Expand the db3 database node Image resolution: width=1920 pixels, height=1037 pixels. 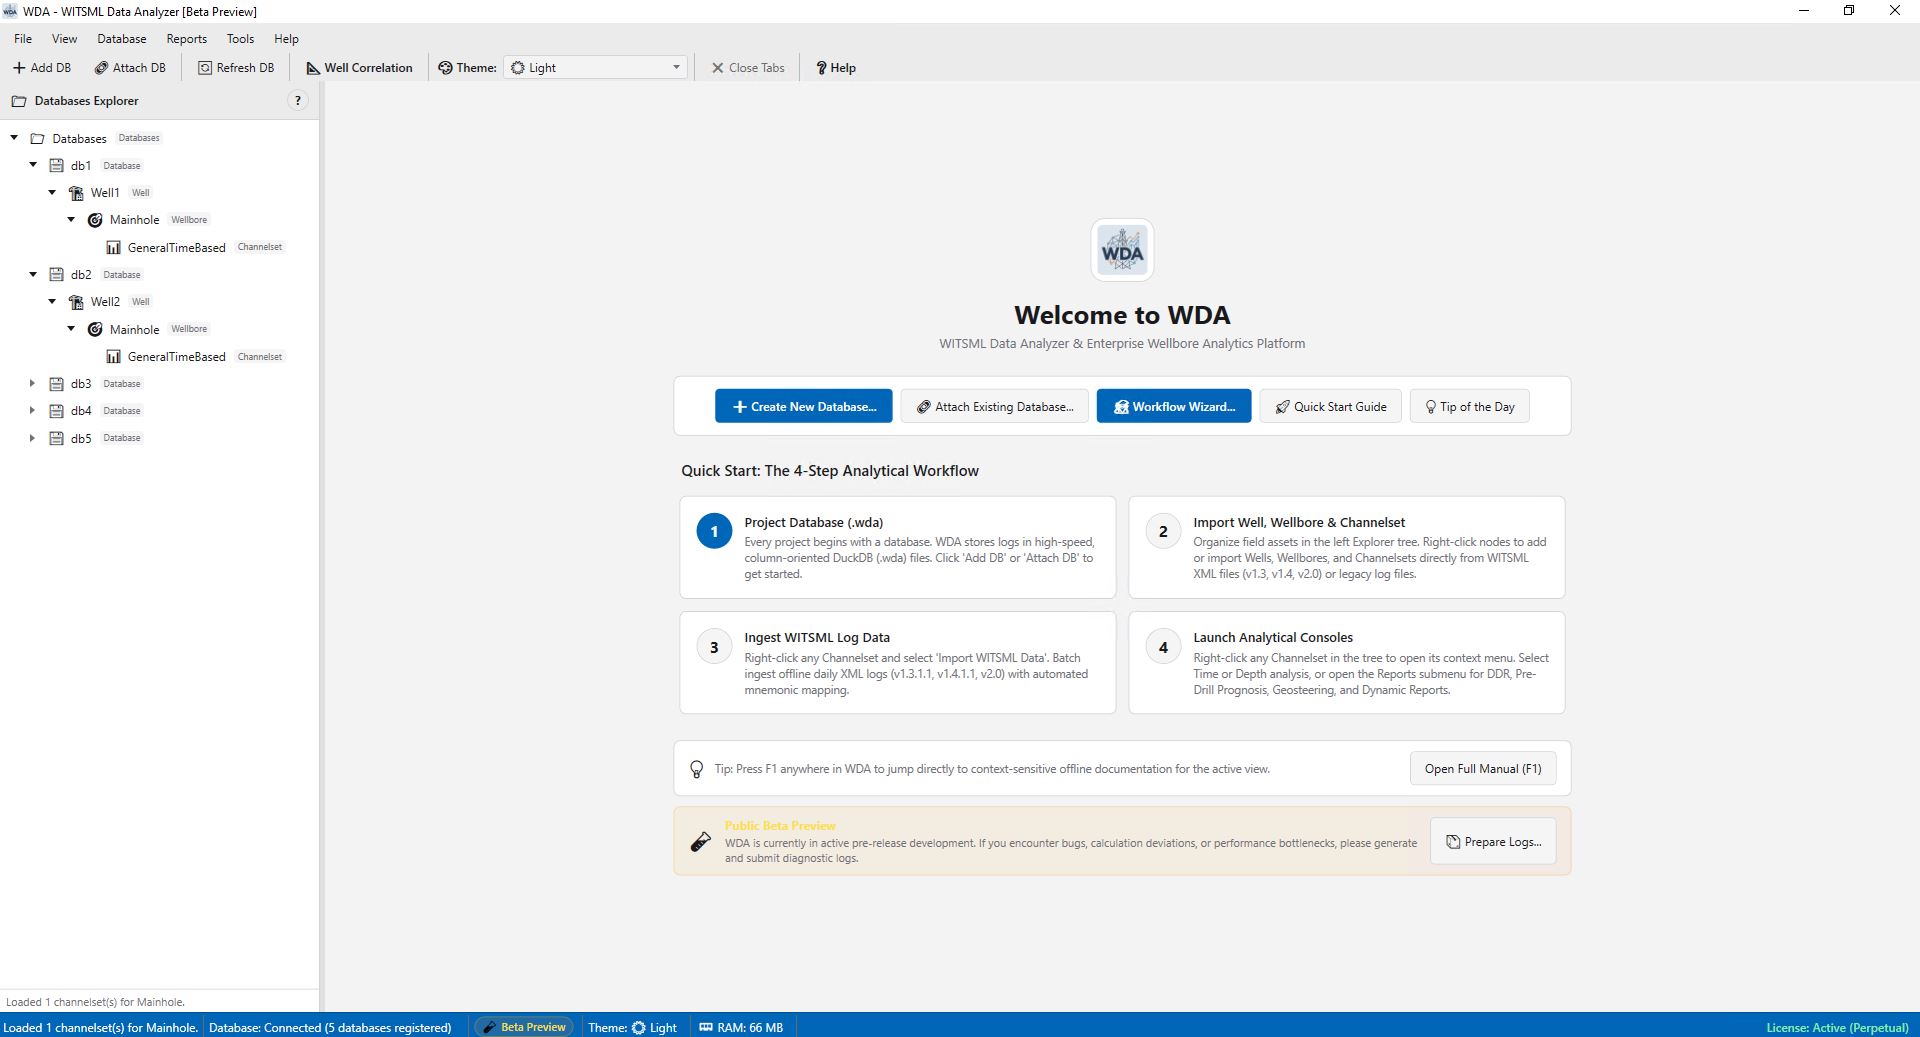click(x=33, y=383)
